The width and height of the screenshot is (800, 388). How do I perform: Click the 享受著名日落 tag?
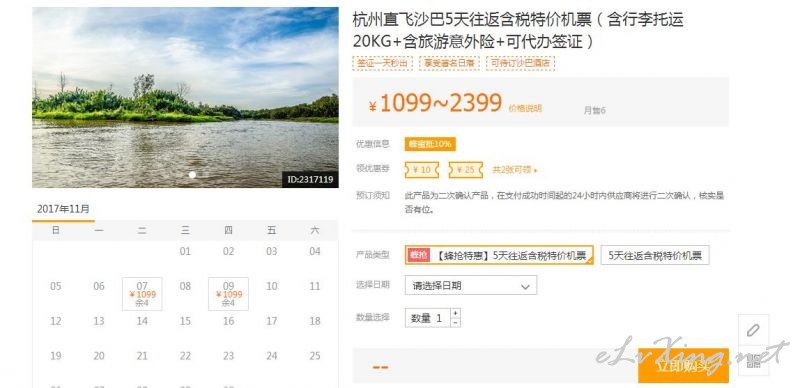pos(449,63)
